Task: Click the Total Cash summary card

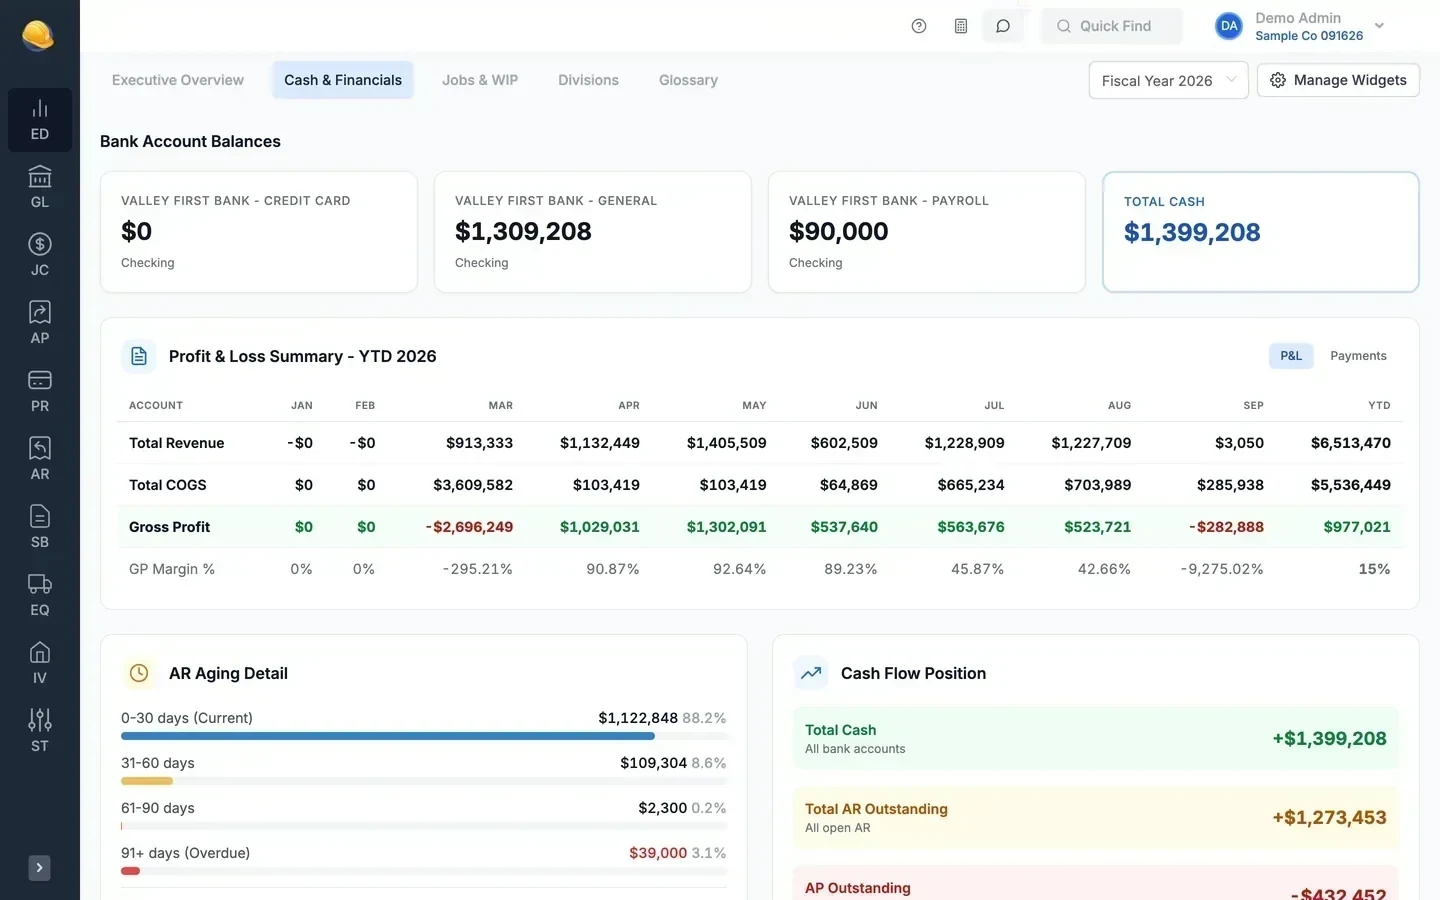Action: tap(1261, 232)
